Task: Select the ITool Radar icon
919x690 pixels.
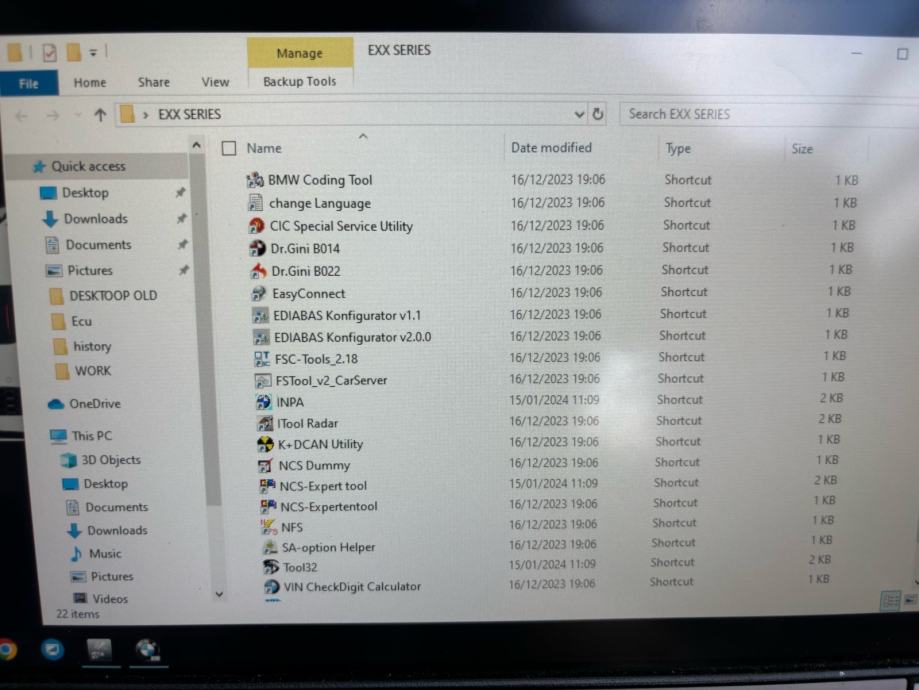Action: pyautogui.click(x=265, y=423)
